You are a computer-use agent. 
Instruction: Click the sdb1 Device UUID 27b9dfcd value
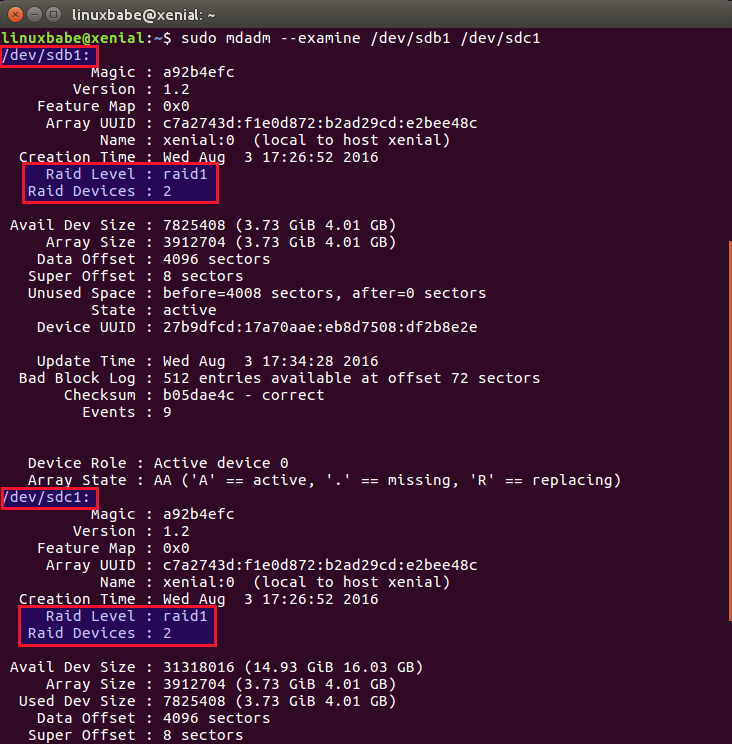[x=320, y=327]
